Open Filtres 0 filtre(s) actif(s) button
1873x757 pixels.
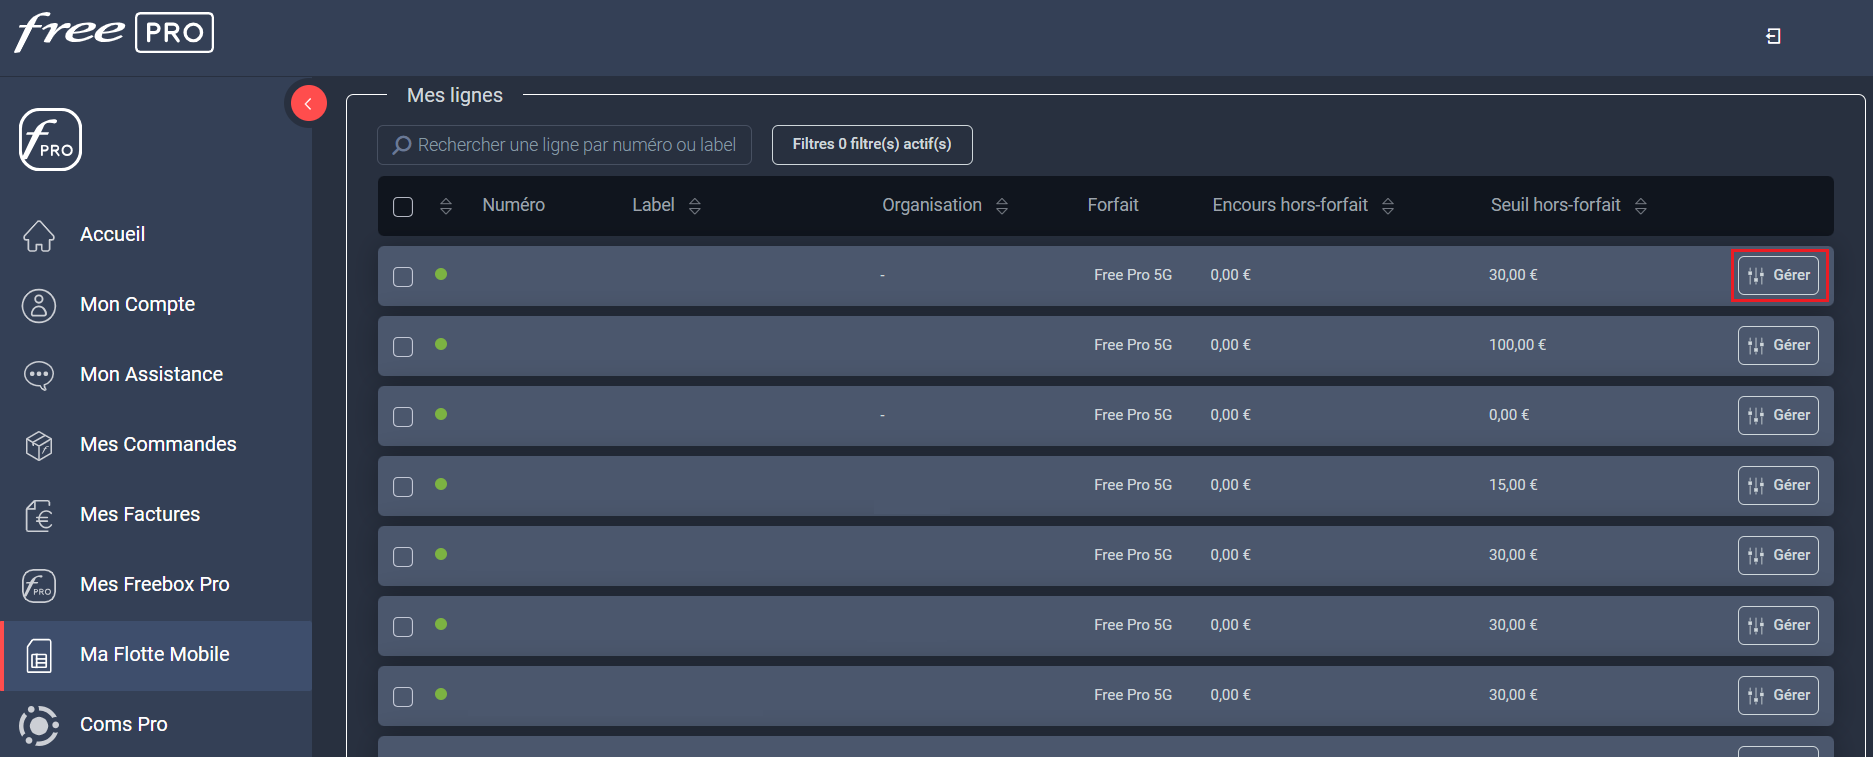pyautogui.click(x=872, y=144)
